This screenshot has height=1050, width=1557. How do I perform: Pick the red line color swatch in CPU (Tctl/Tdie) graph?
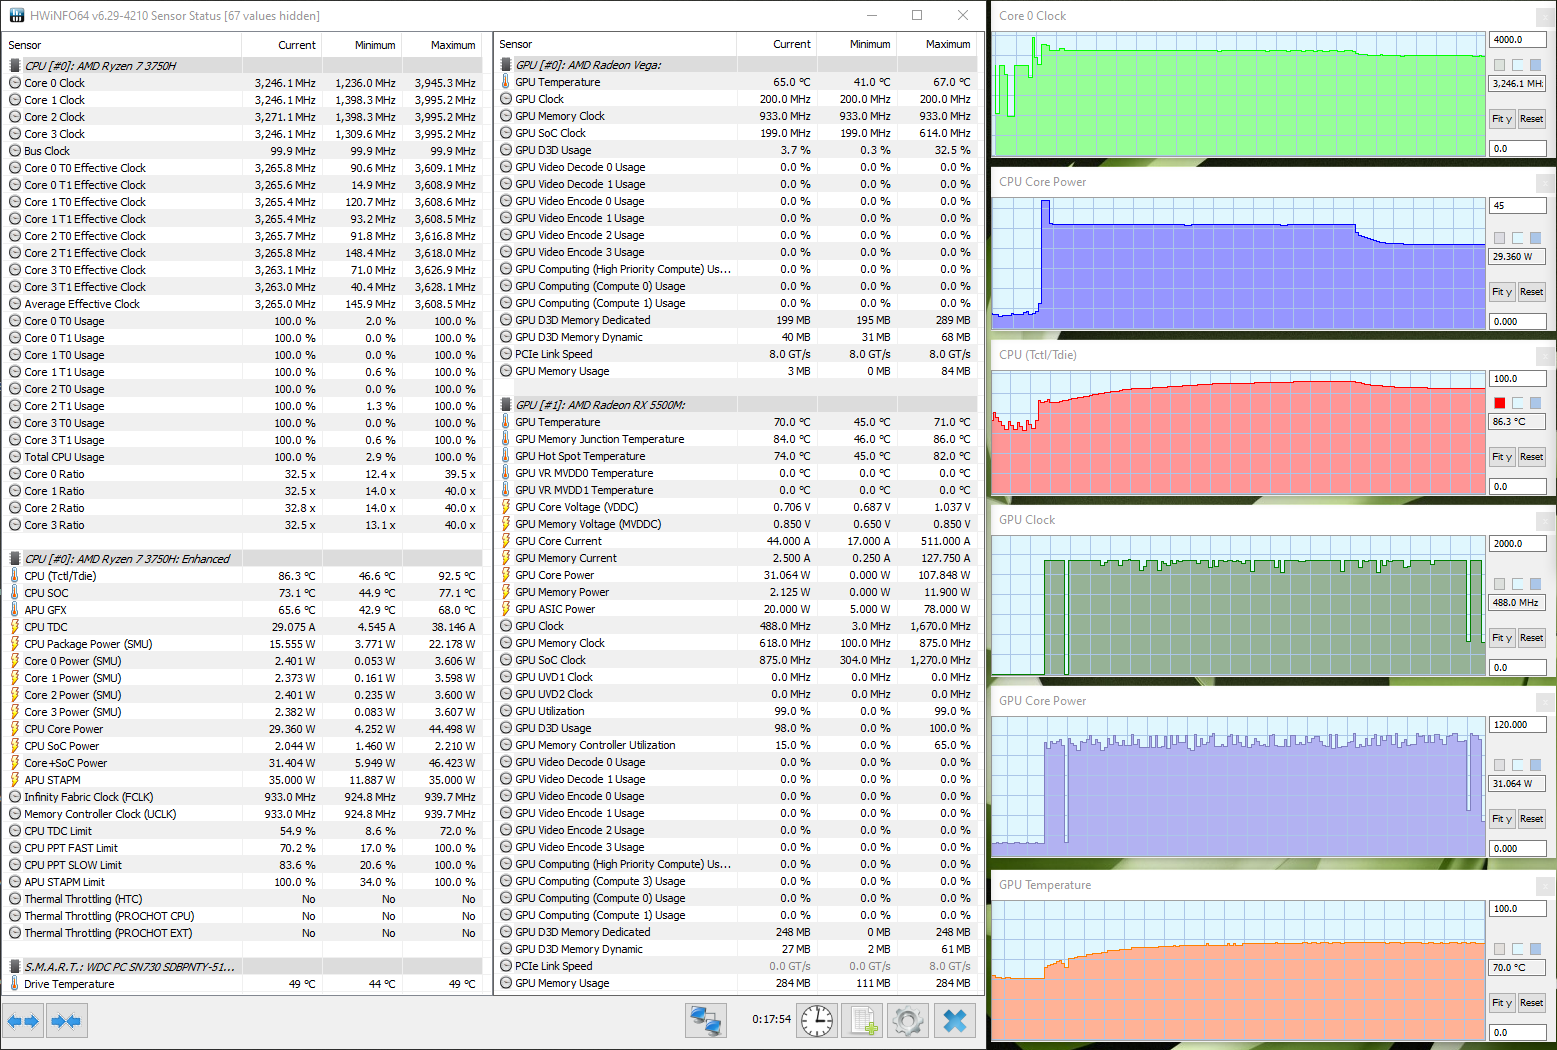pos(1500,403)
